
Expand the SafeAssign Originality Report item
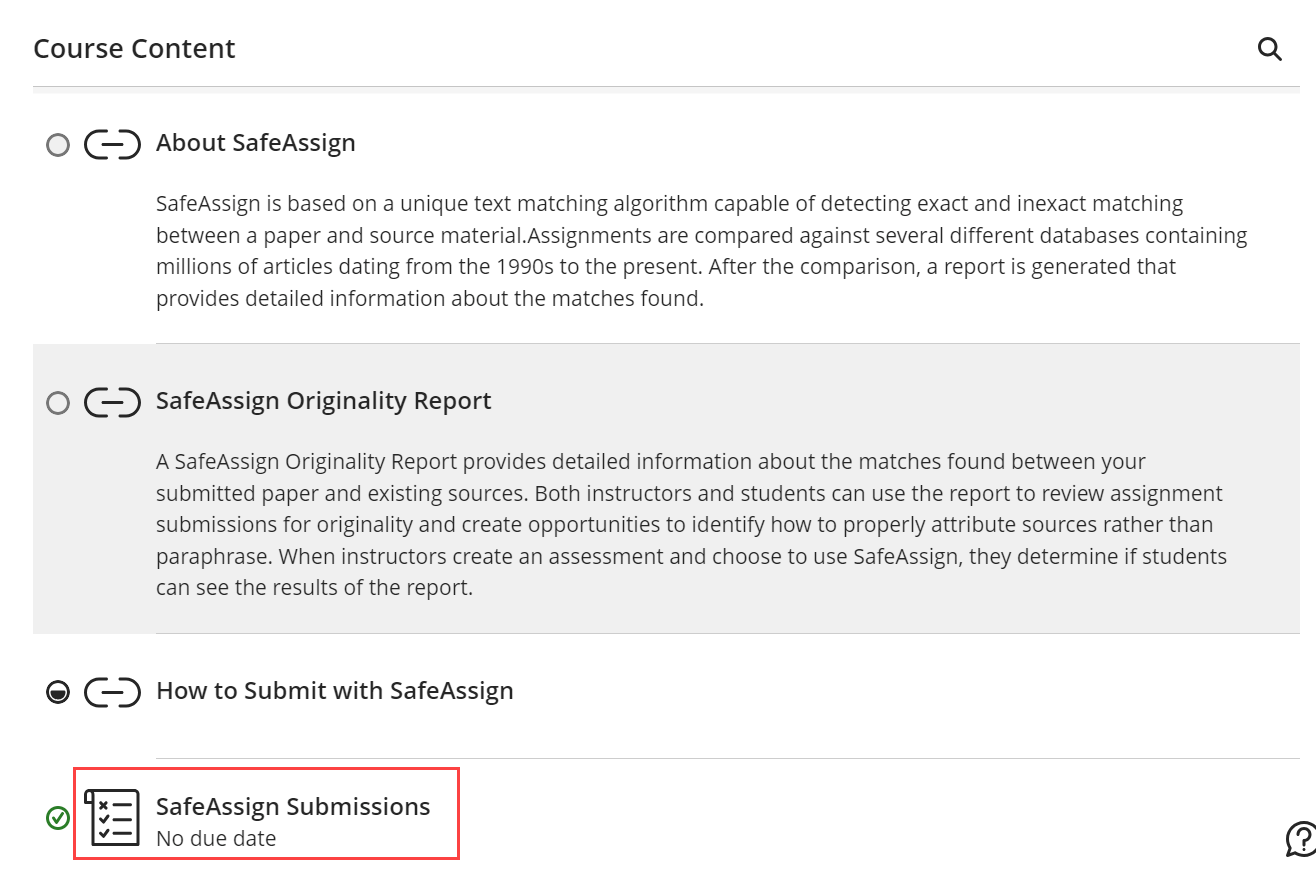coord(322,400)
